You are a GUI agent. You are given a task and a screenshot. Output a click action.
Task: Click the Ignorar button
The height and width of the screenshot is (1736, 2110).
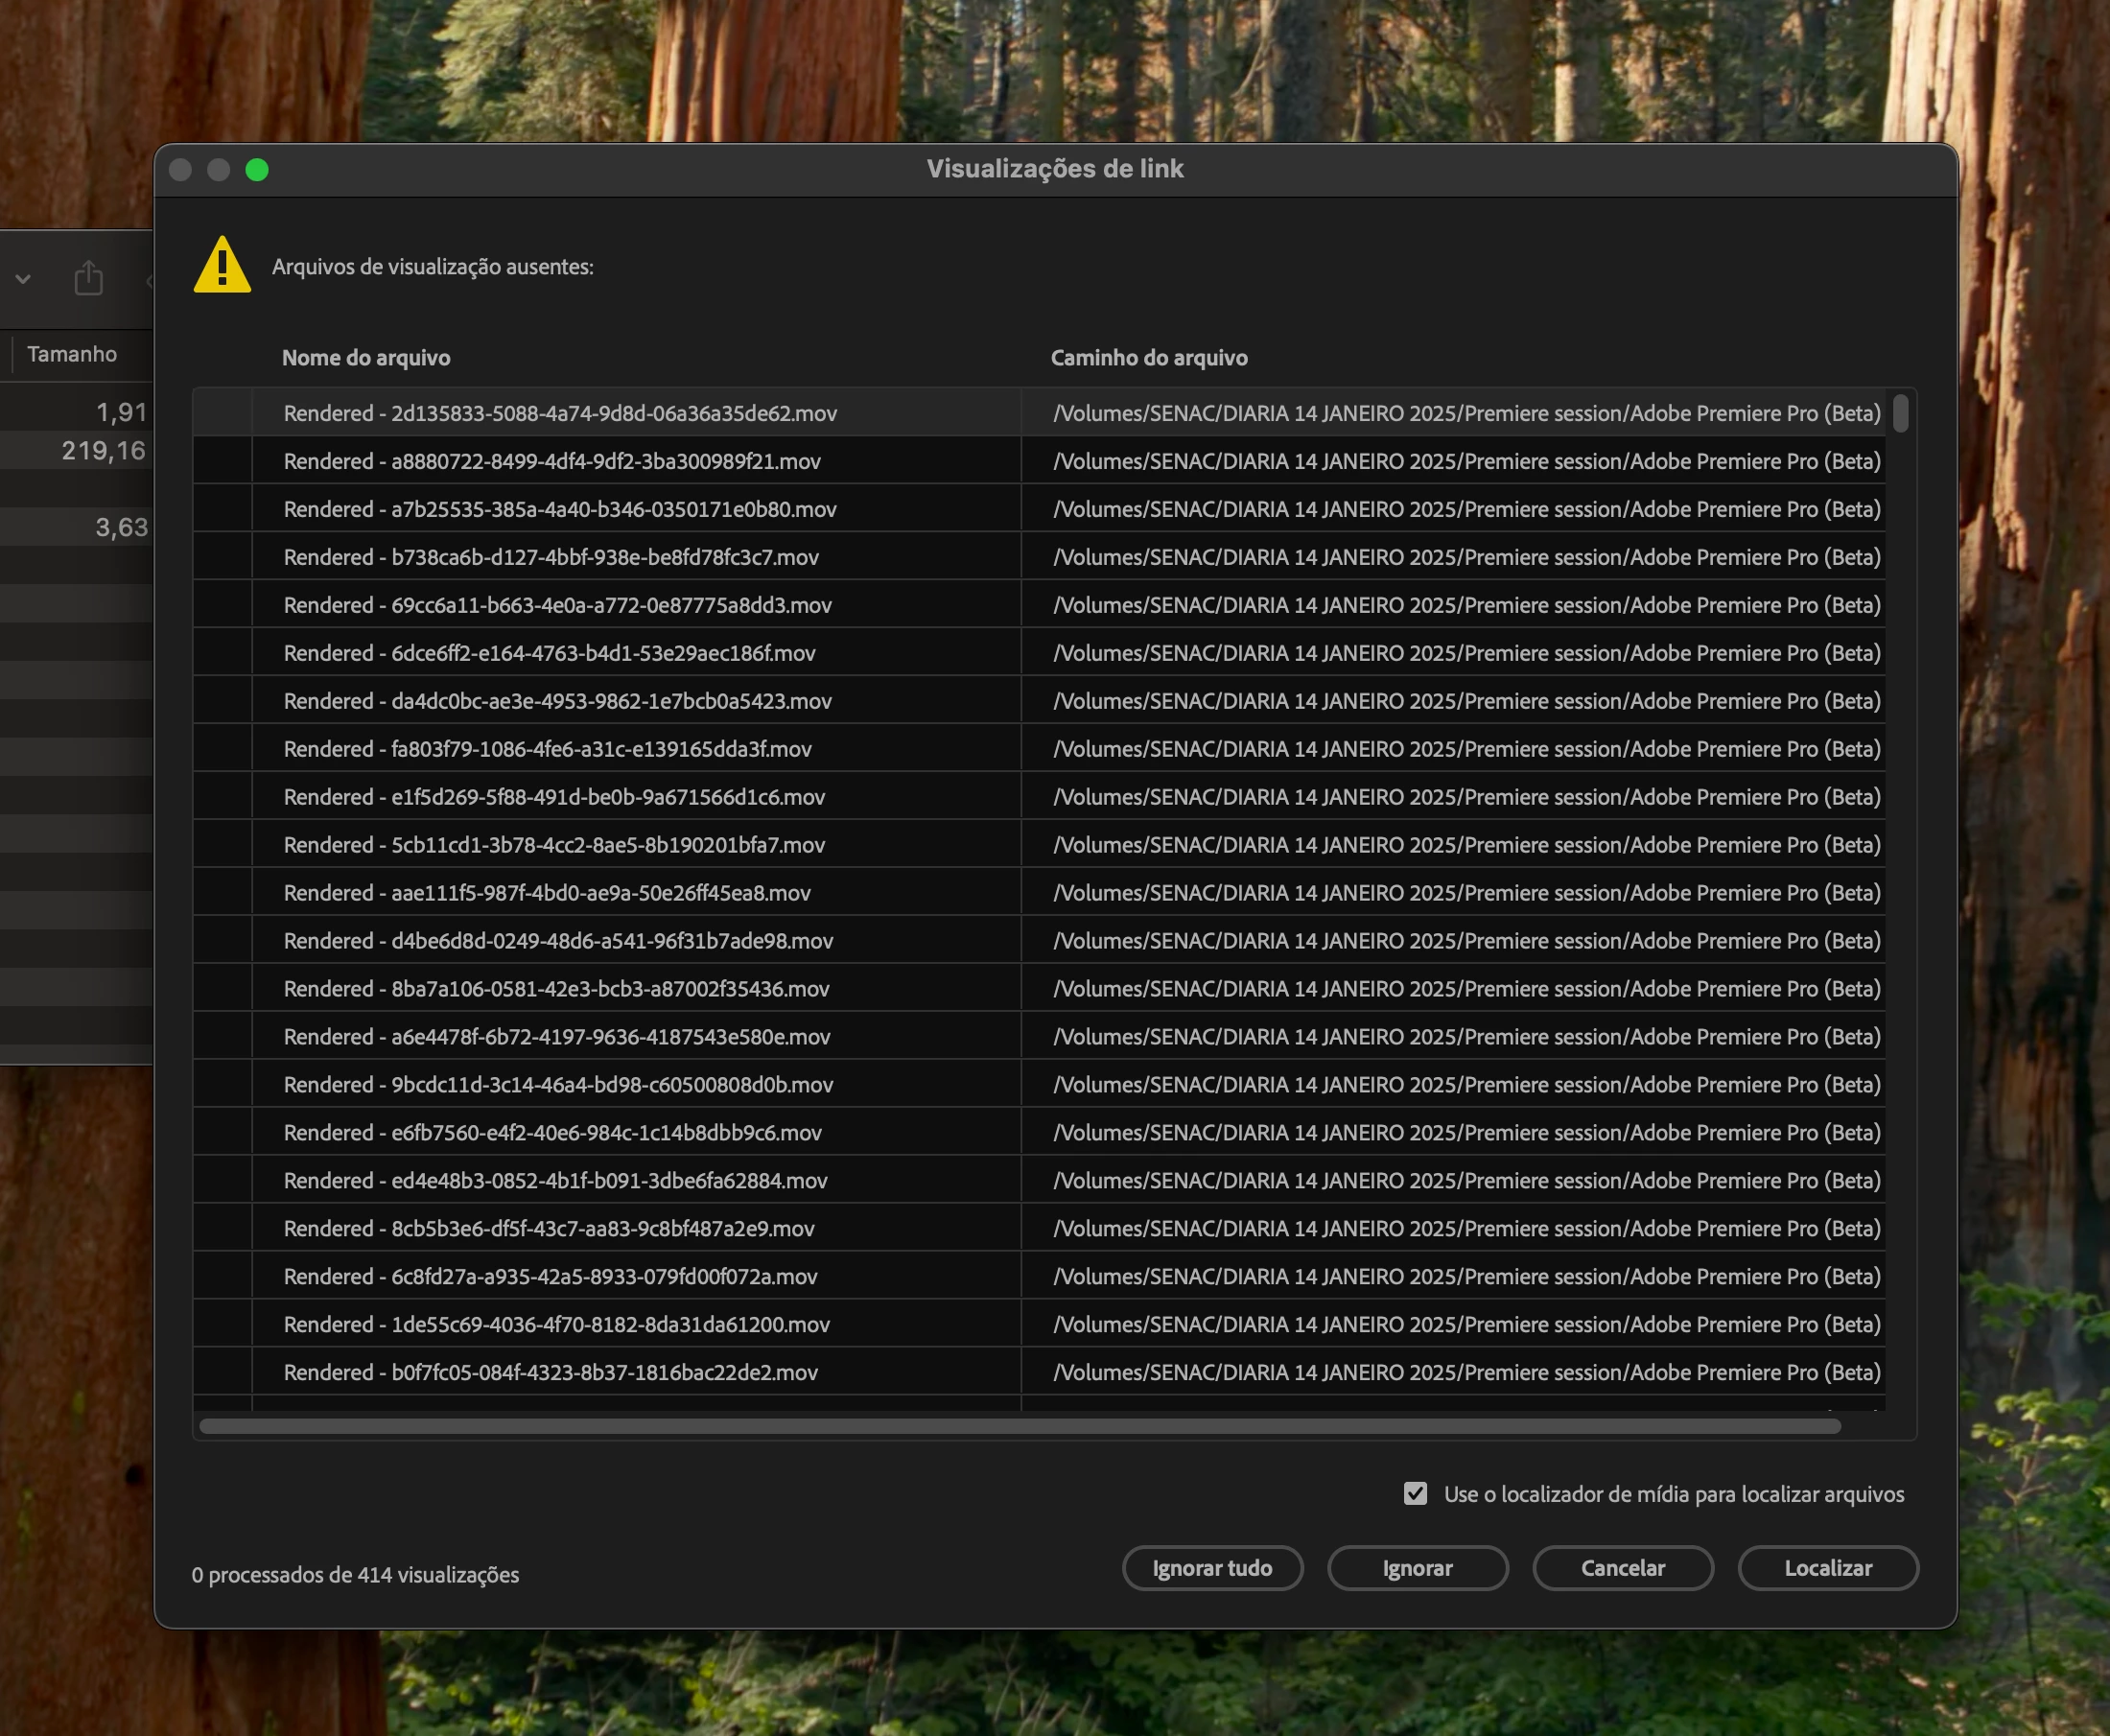pos(1417,1567)
